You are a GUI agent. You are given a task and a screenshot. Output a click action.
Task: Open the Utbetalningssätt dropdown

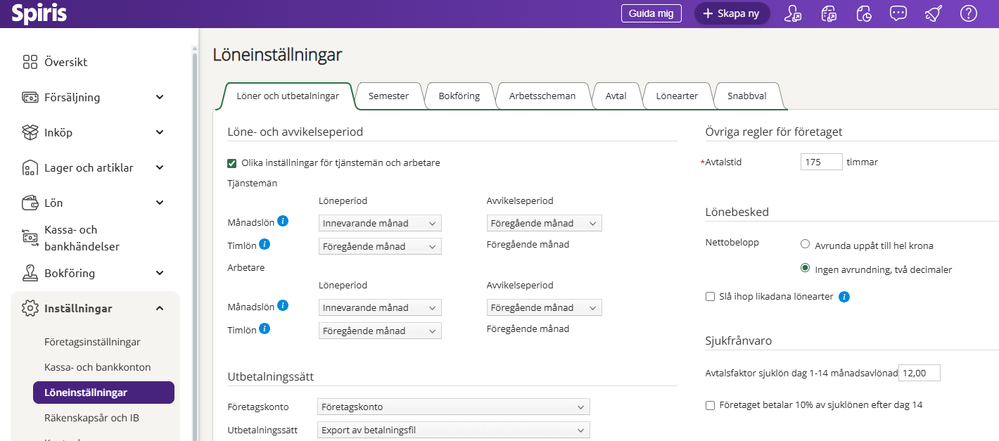click(453, 430)
